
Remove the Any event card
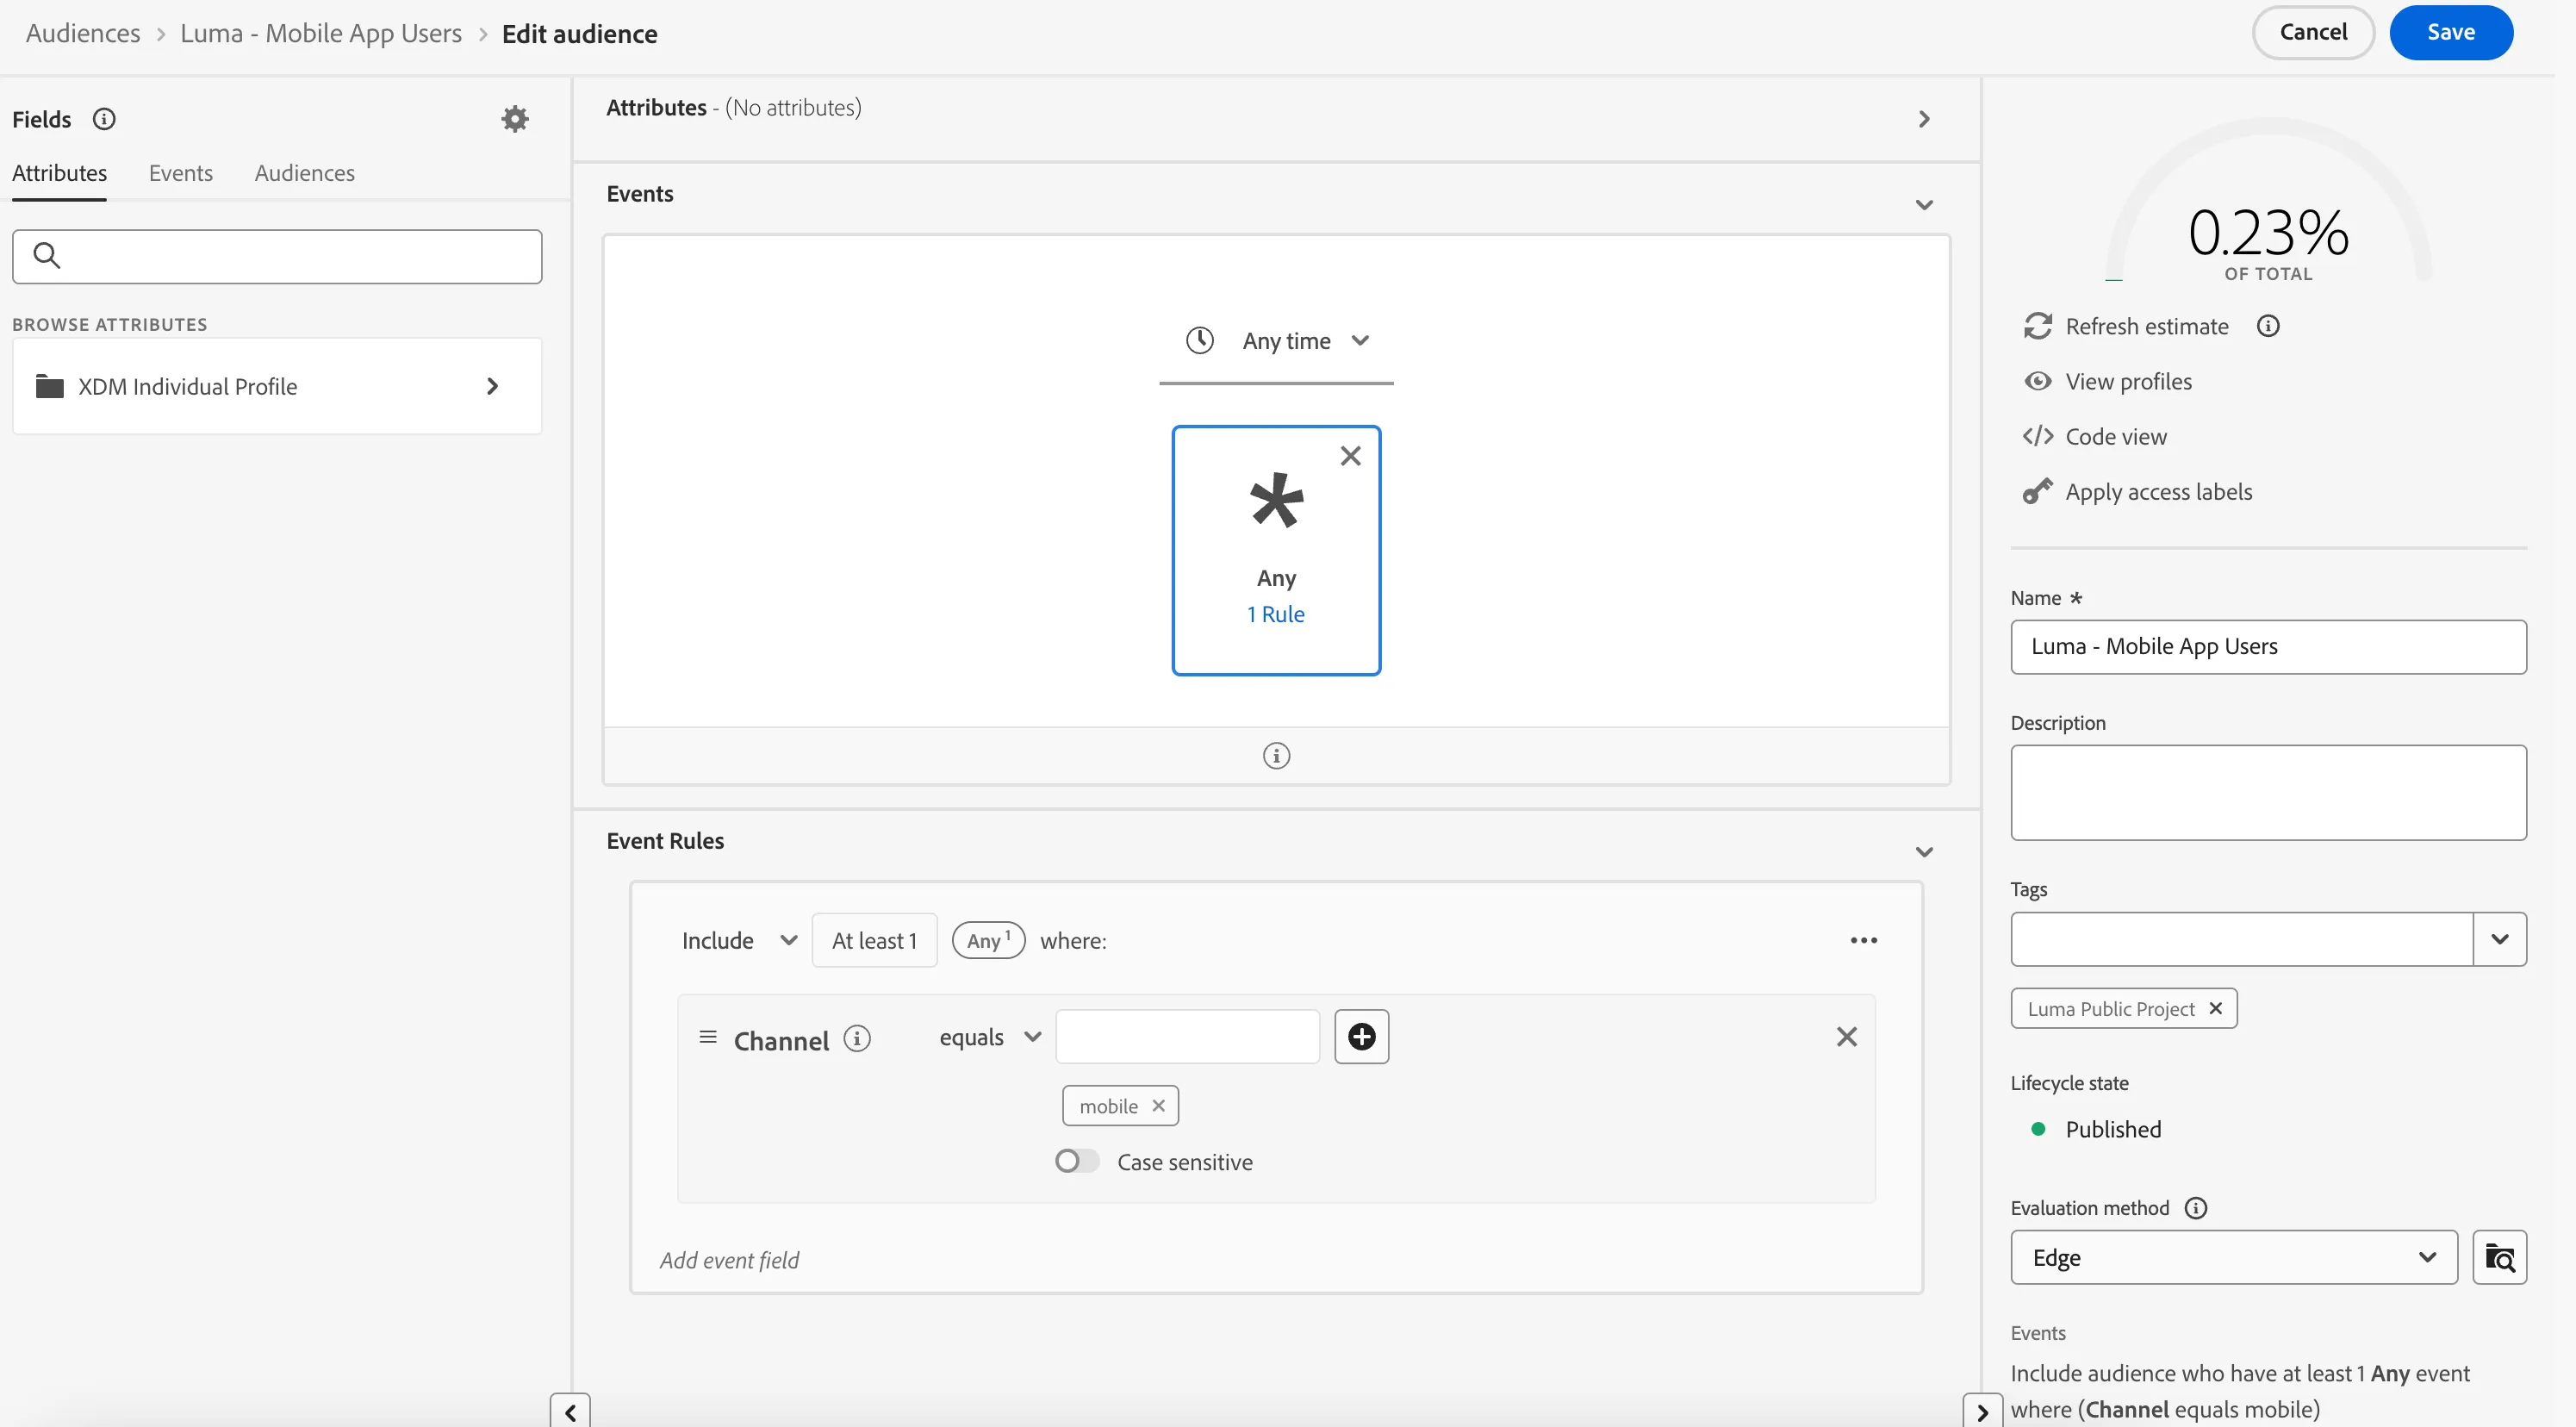(x=1350, y=456)
